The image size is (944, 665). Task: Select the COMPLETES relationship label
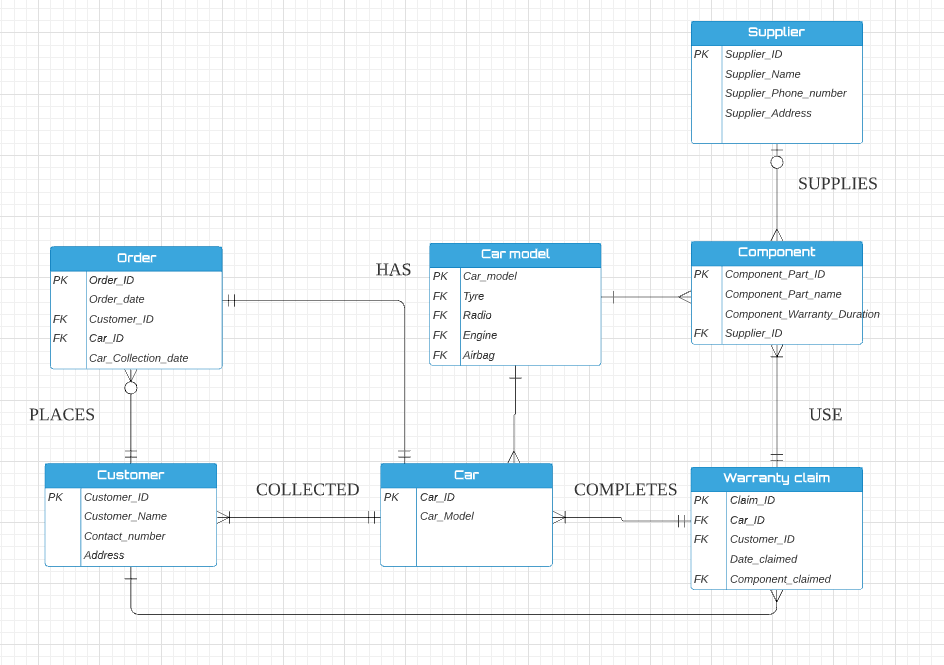625,490
